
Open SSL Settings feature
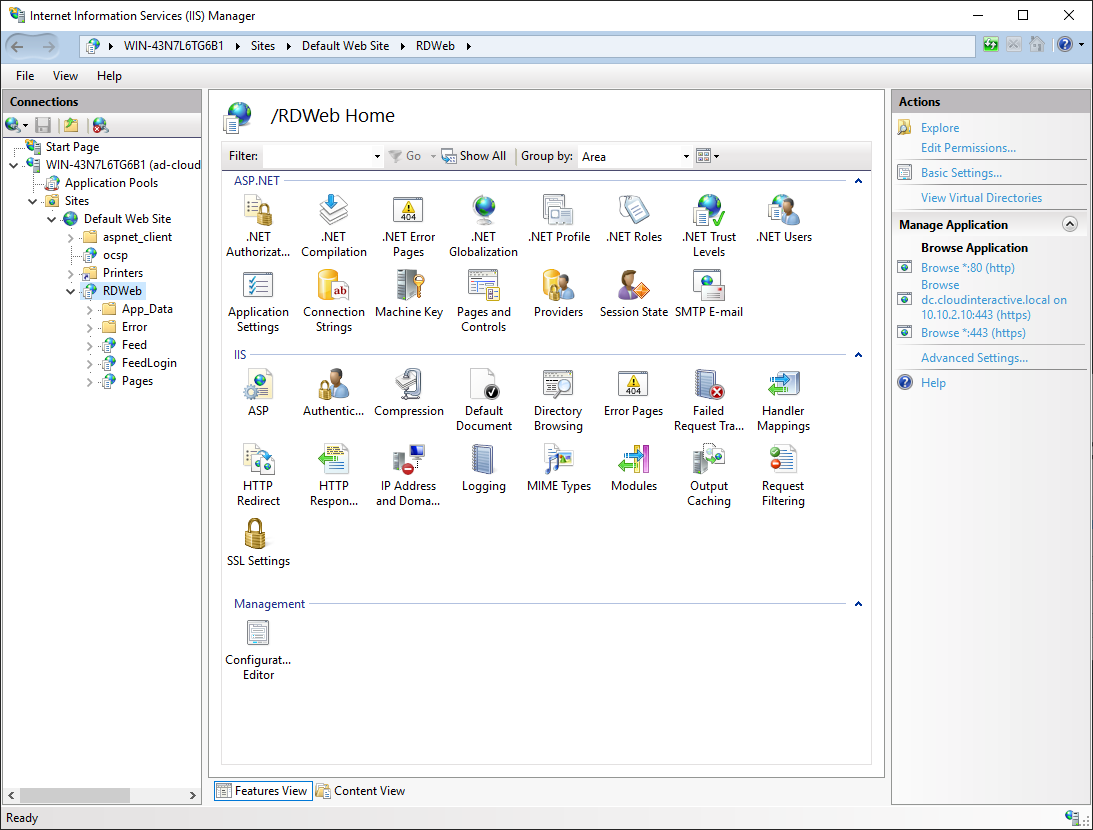[258, 543]
